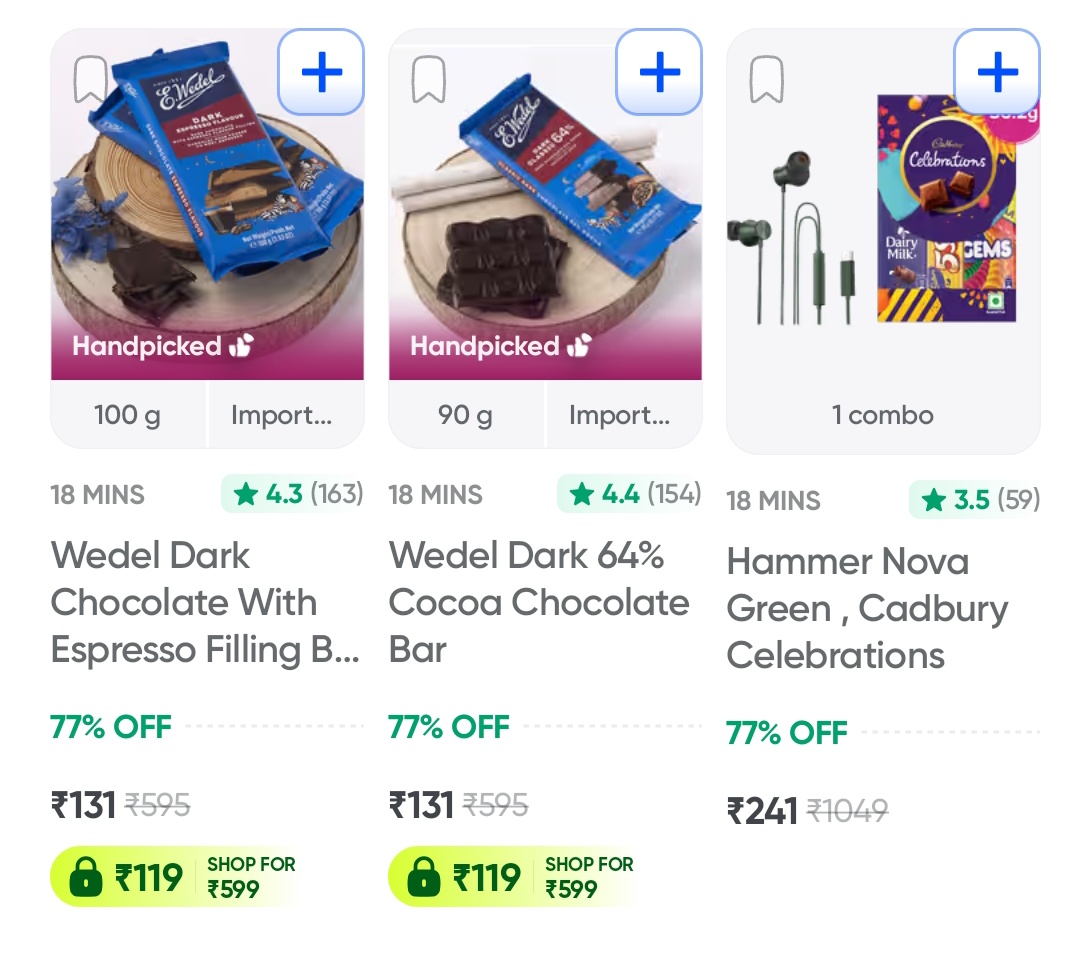The width and height of the screenshot is (1080, 953).
Task: Open the 1 combo variant selector
Action: (x=883, y=415)
